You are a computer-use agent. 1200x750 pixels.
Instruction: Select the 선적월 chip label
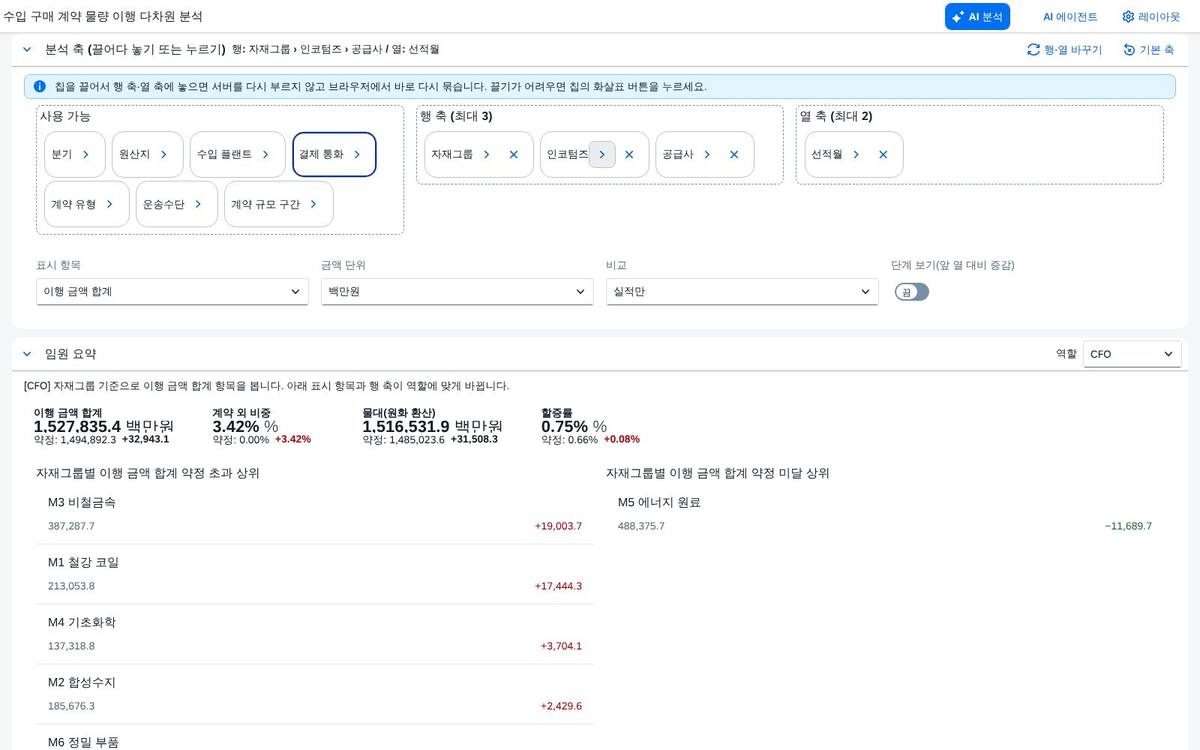pyautogui.click(x=827, y=155)
